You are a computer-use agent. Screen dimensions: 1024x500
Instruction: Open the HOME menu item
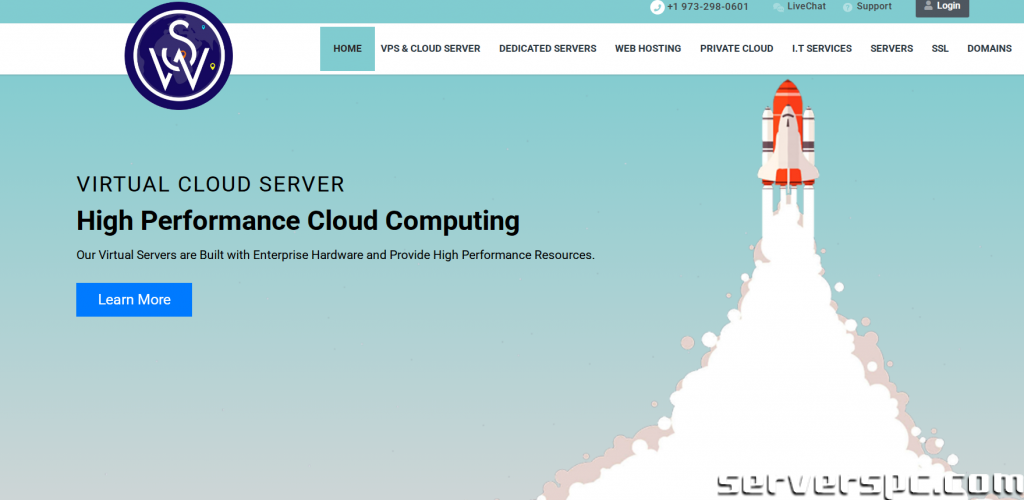[x=347, y=48]
